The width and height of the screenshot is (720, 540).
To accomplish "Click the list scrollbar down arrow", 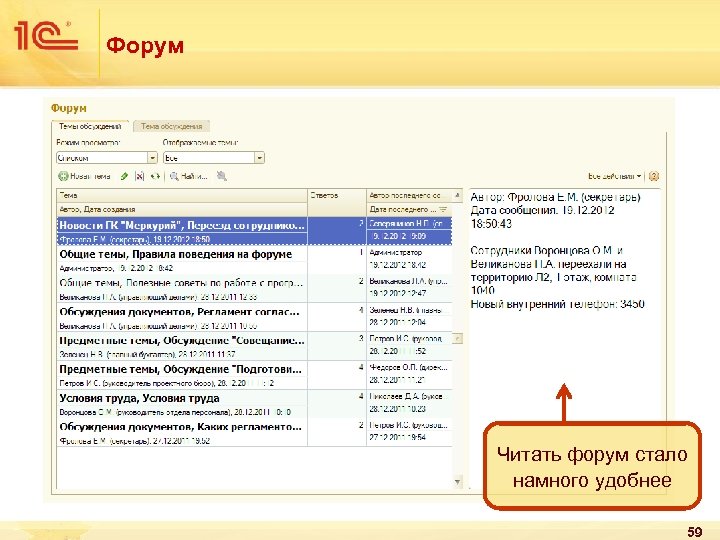I will point(457,482).
